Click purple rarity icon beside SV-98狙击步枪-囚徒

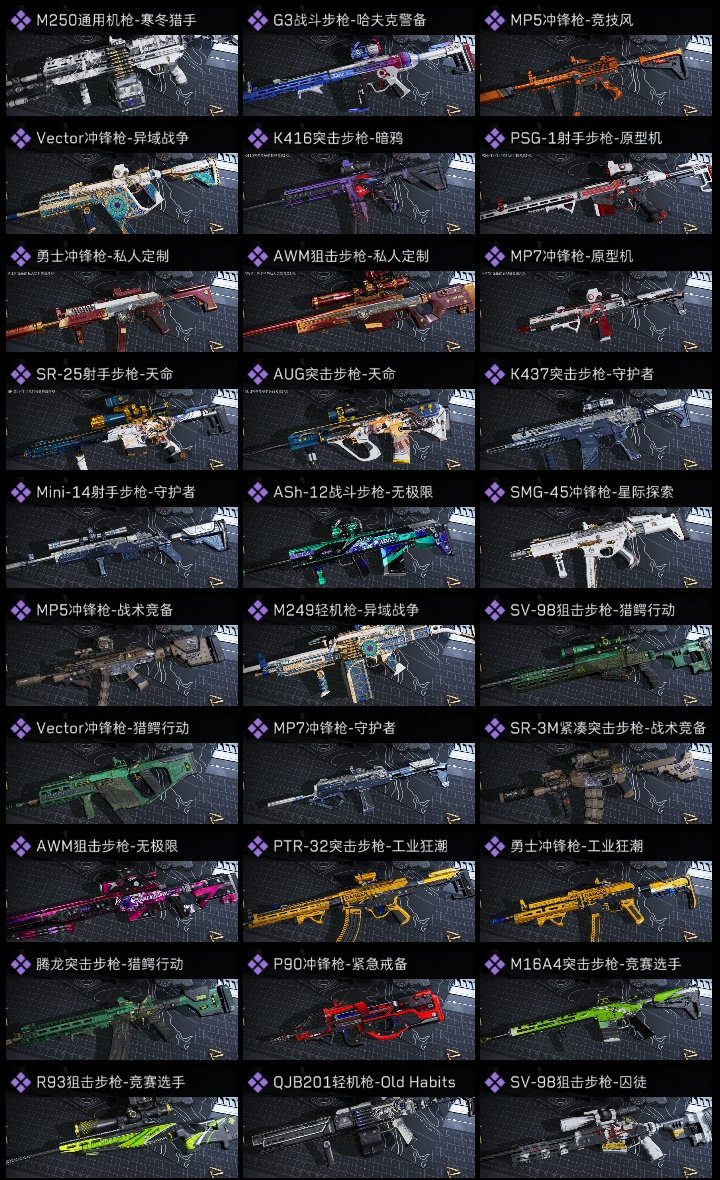(494, 1082)
